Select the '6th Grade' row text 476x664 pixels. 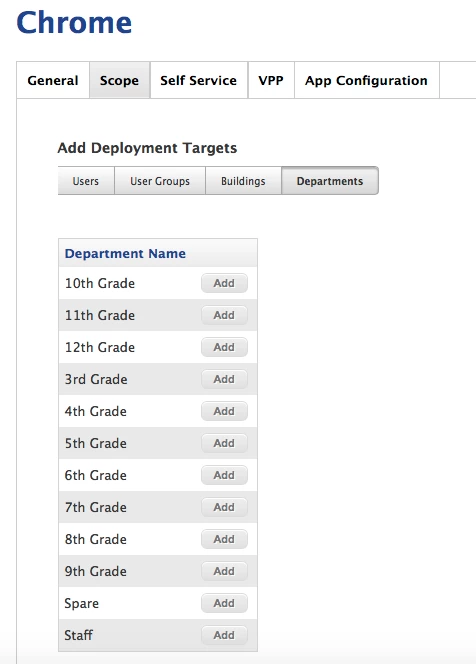(96, 475)
